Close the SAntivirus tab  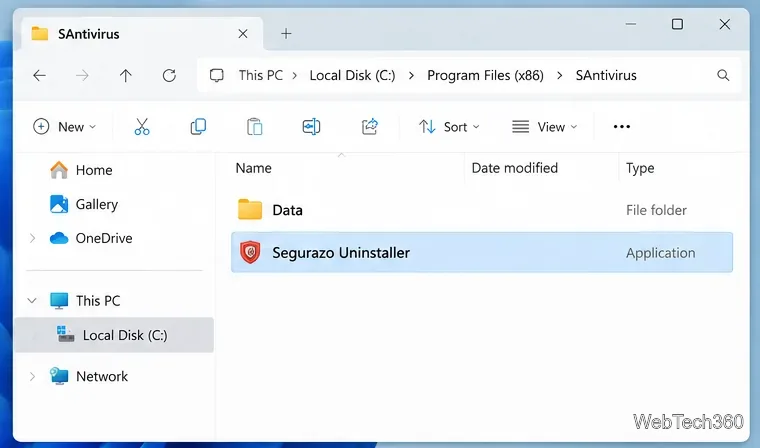pos(243,33)
